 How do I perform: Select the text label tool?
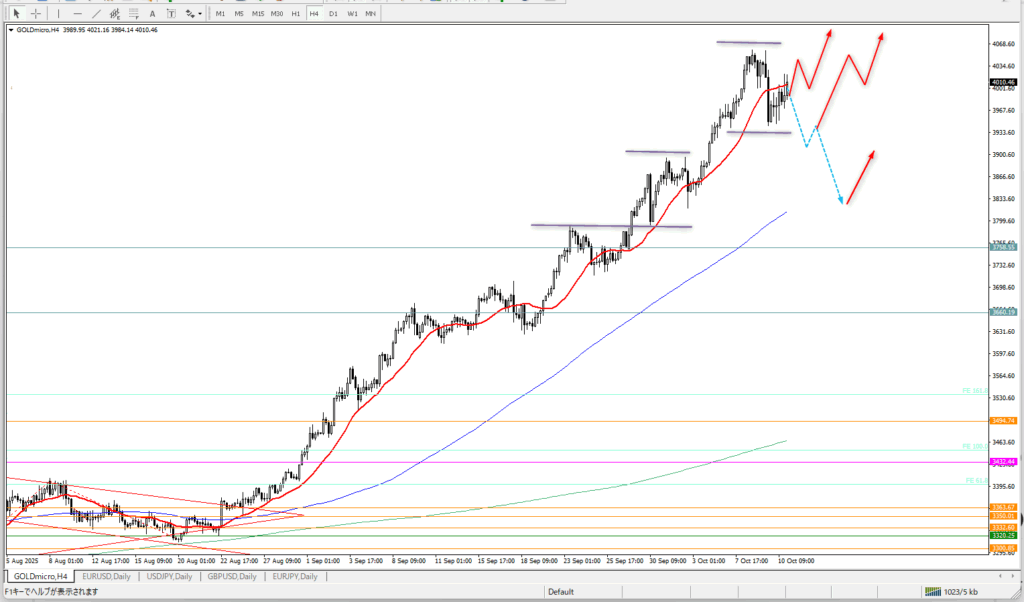pos(173,13)
